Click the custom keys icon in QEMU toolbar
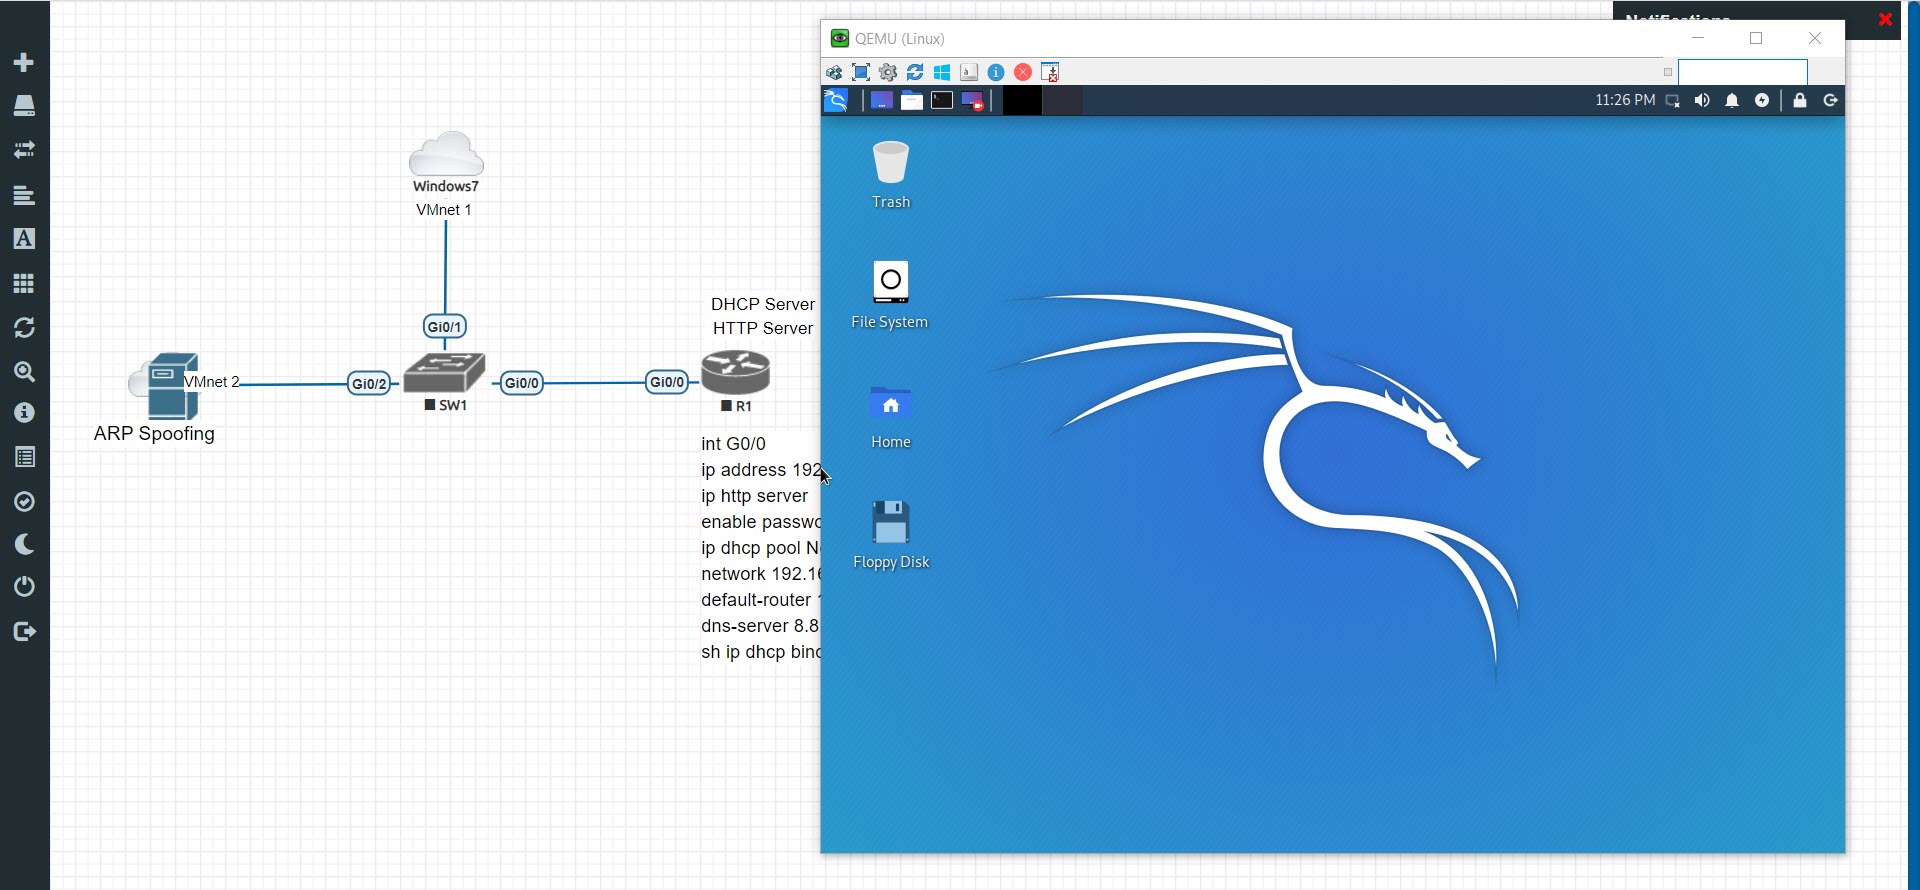This screenshot has width=1920, height=890. point(969,72)
